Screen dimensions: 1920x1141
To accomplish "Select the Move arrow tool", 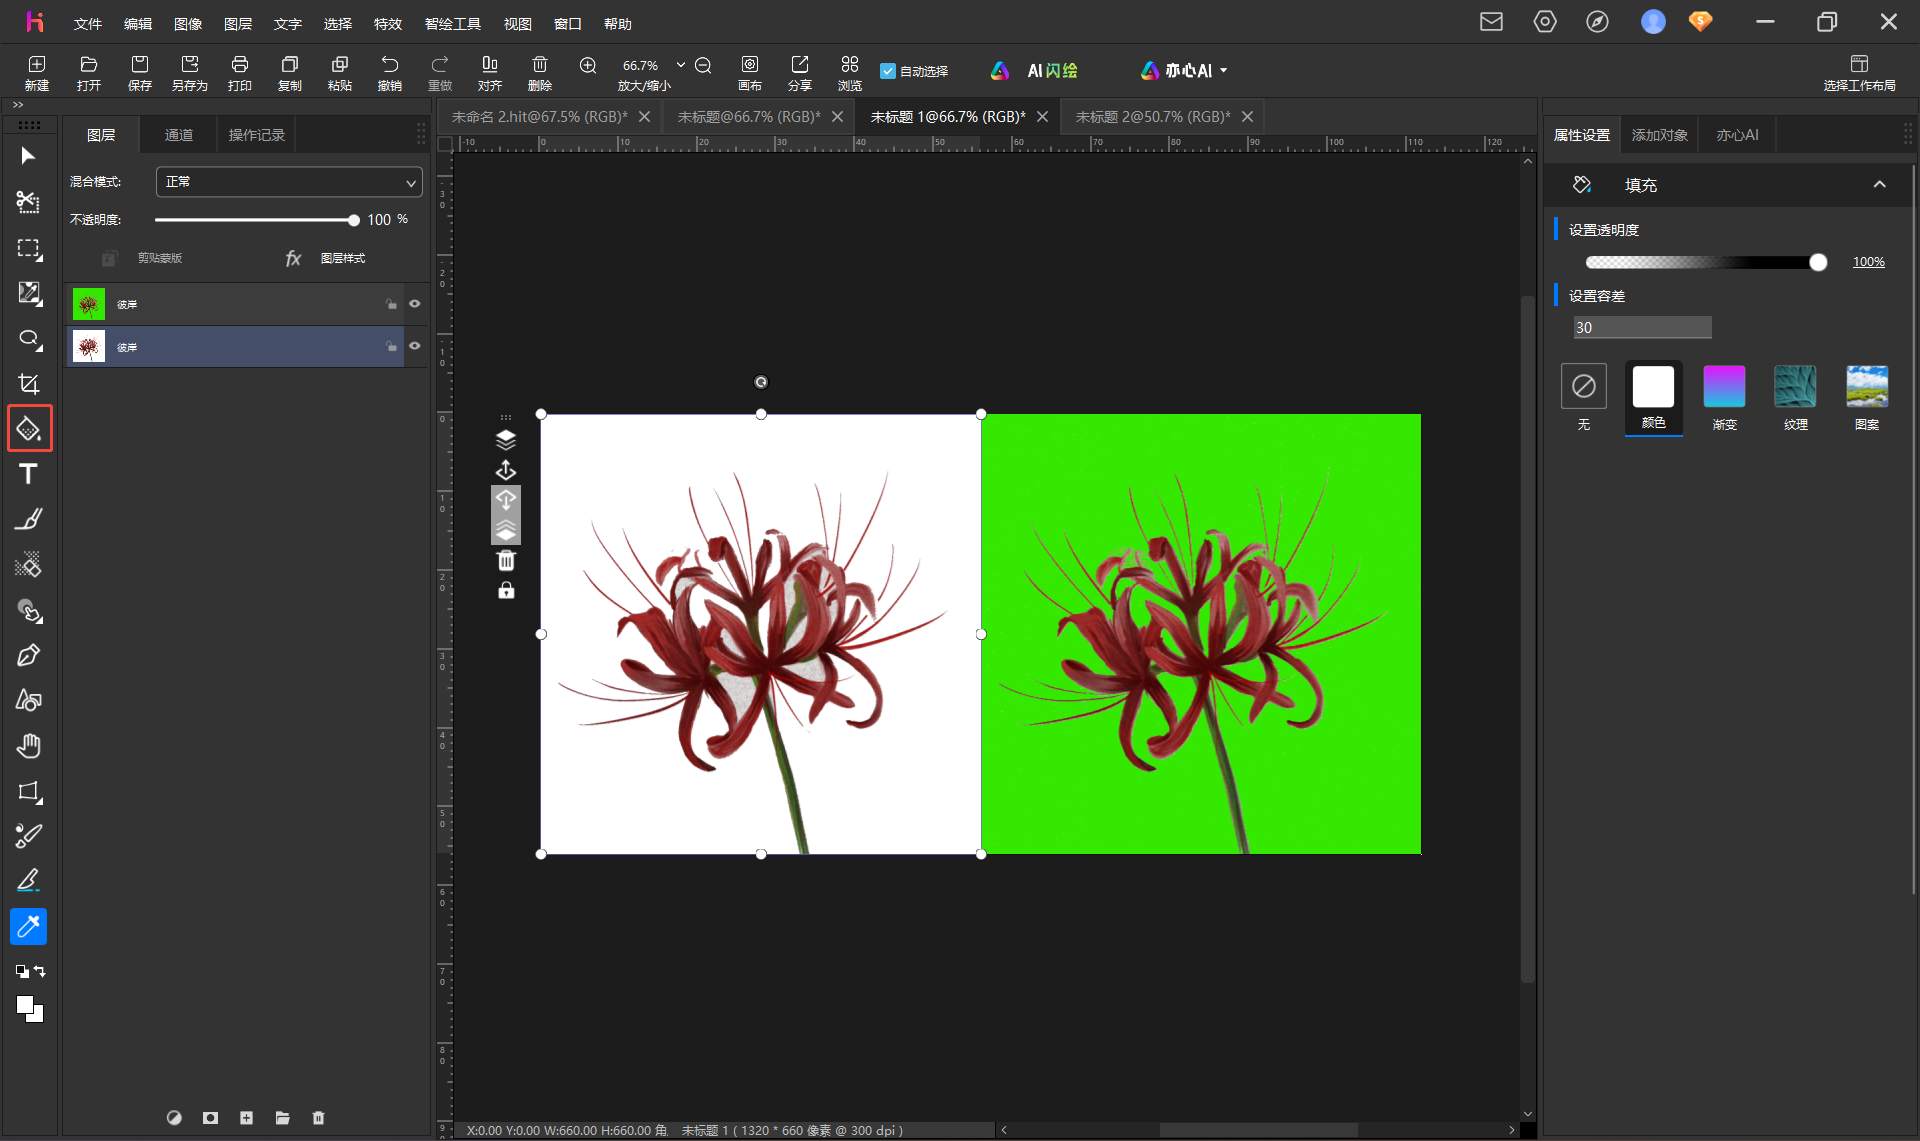I will (x=28, y=156).
